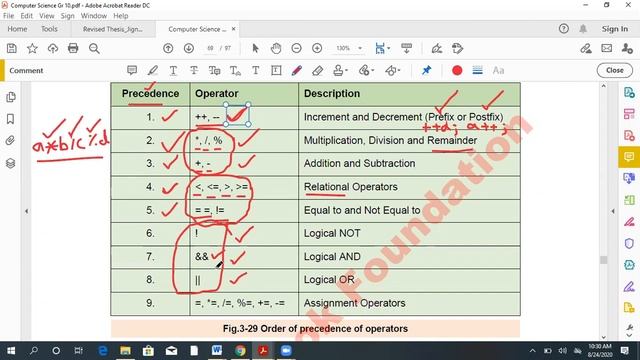
Task: Open the text properties Aa icon
Action: click(x=498, y=70)
